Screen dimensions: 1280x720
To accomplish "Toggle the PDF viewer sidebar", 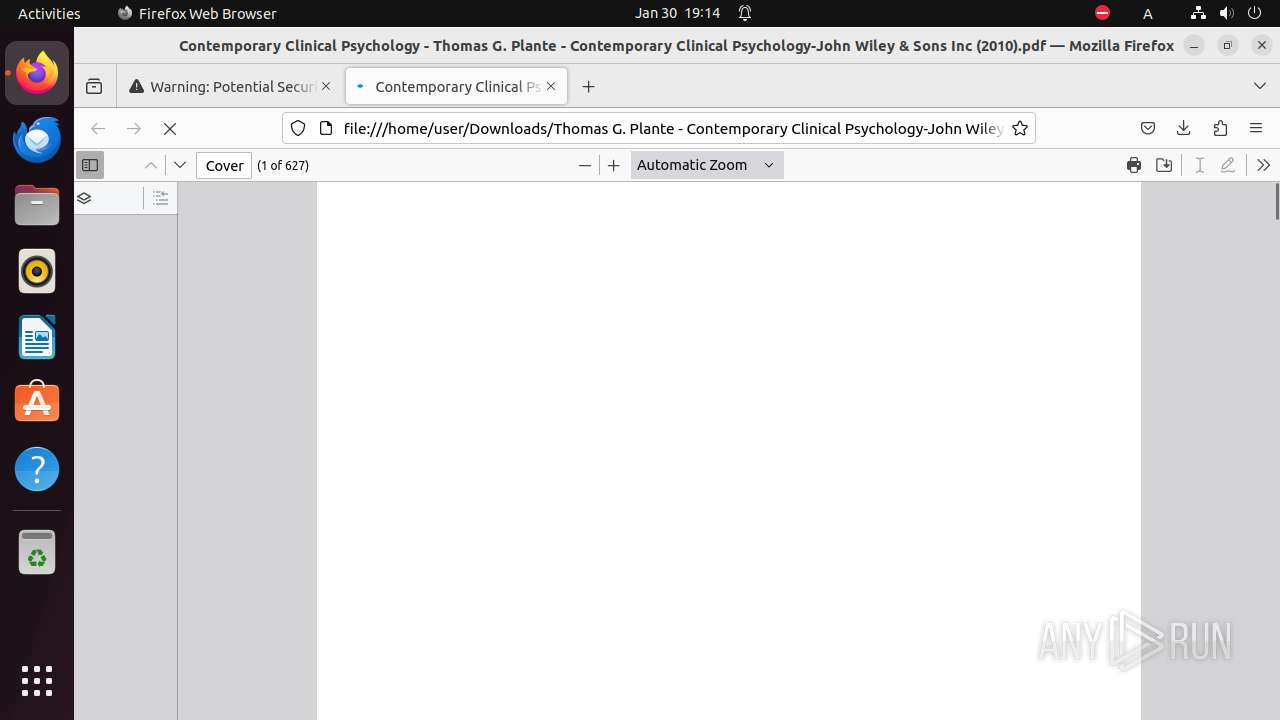I will pos(90,165).
